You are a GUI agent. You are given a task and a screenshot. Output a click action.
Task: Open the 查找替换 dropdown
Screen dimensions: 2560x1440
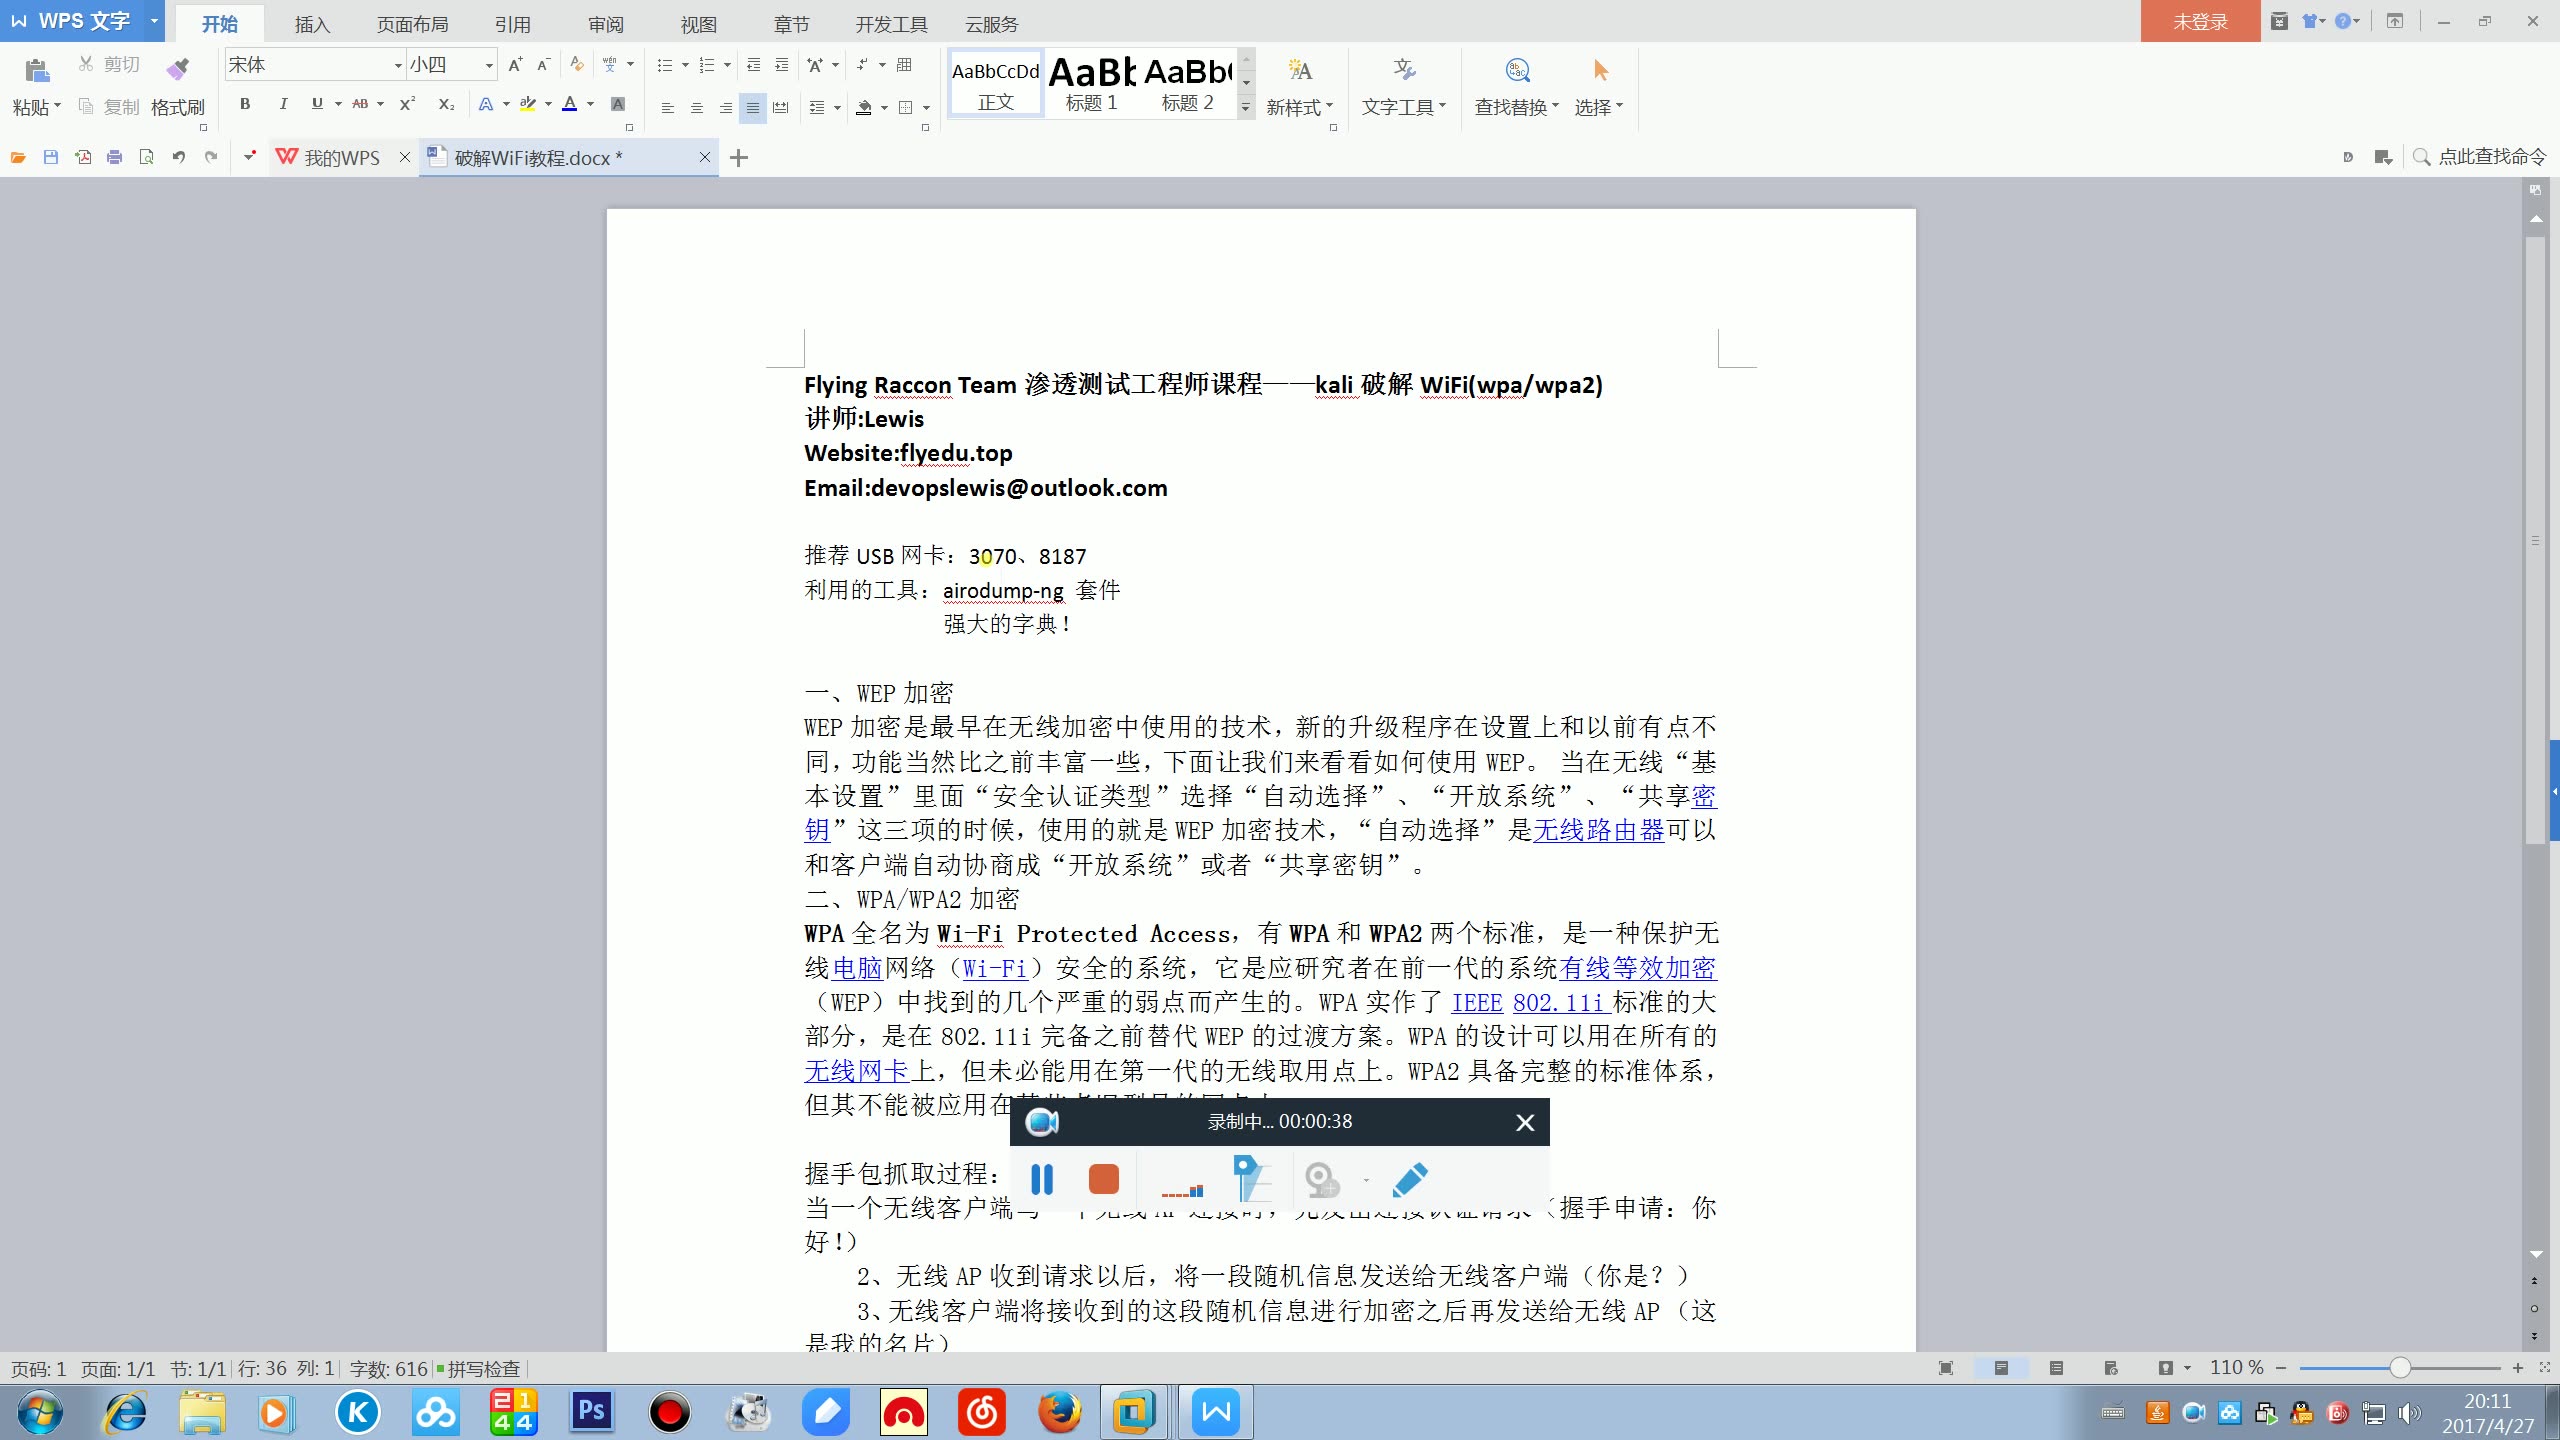click(1517, 107)
